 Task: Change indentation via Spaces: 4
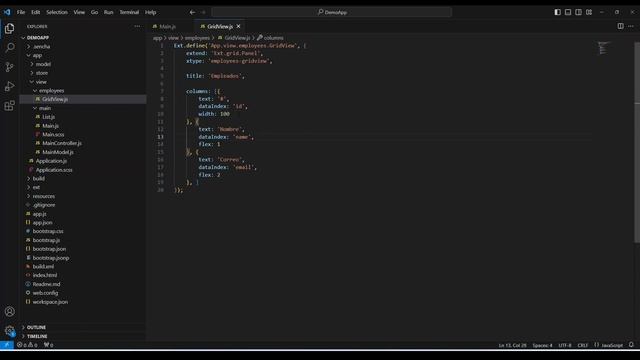(542, 345)
